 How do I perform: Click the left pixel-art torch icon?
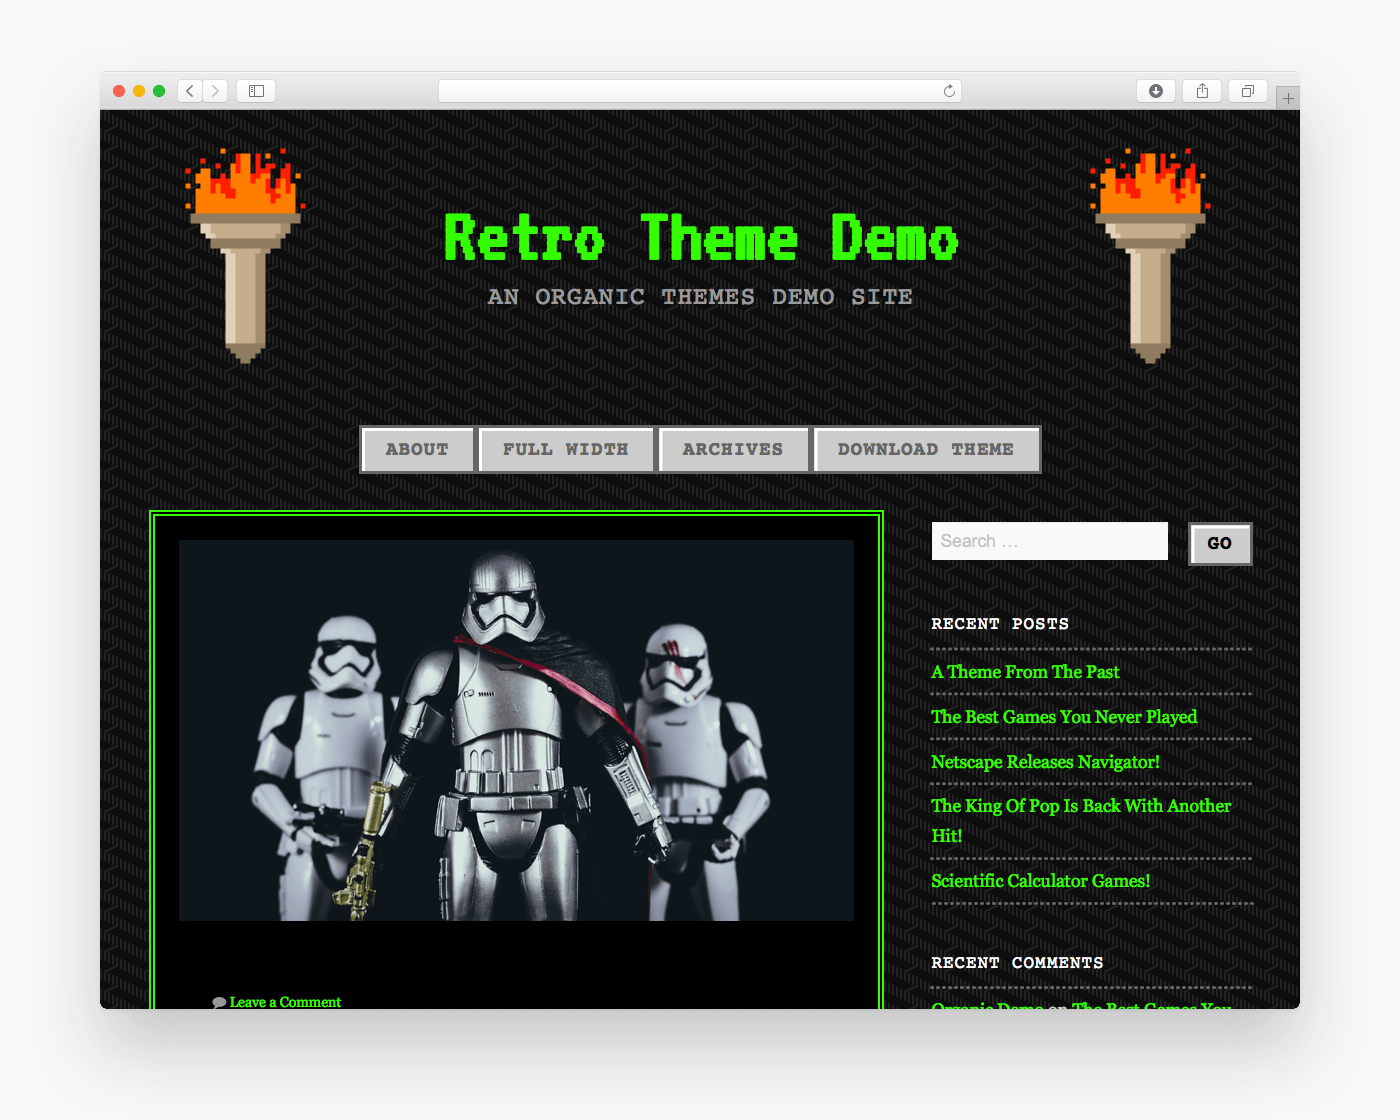point(243,255)
